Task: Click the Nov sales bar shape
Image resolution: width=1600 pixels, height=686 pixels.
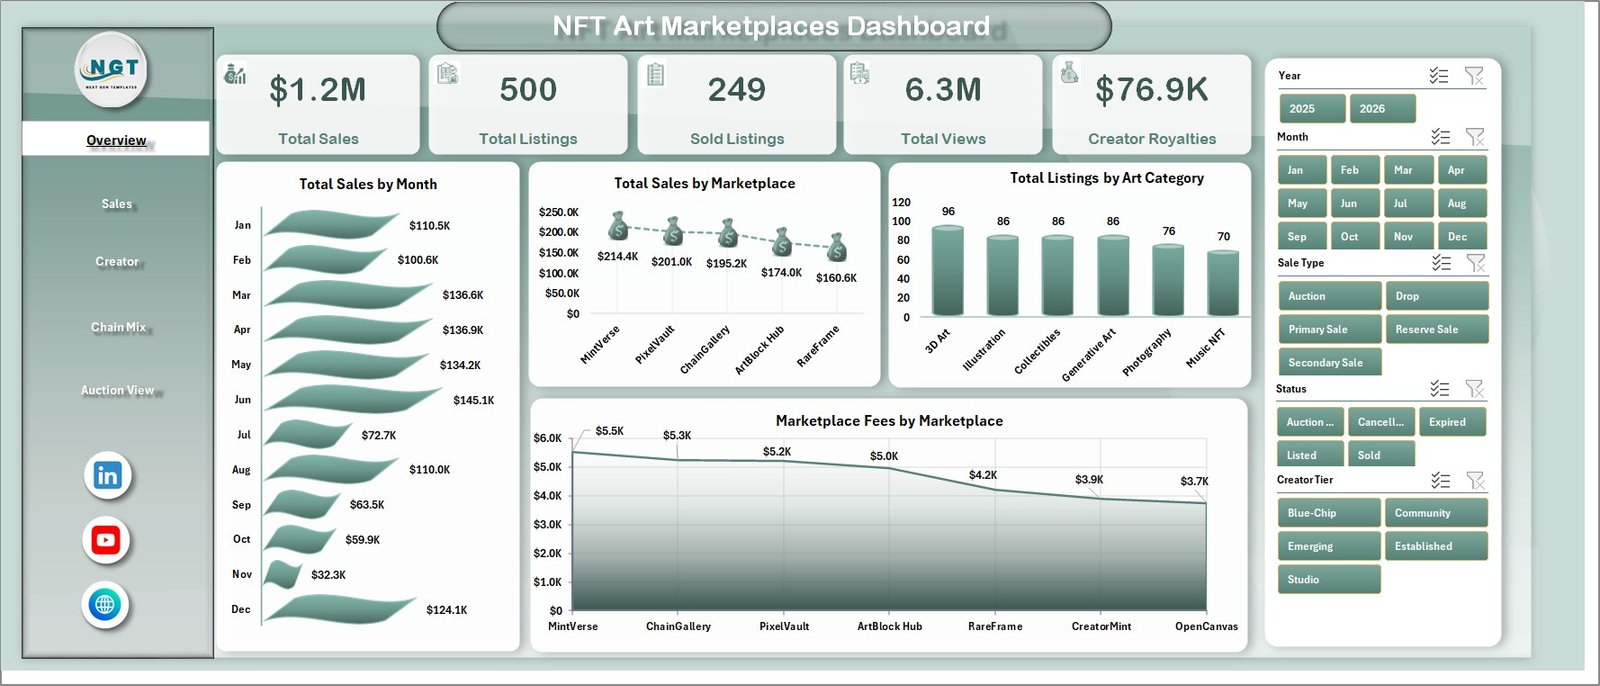Action: pos(283,574)
